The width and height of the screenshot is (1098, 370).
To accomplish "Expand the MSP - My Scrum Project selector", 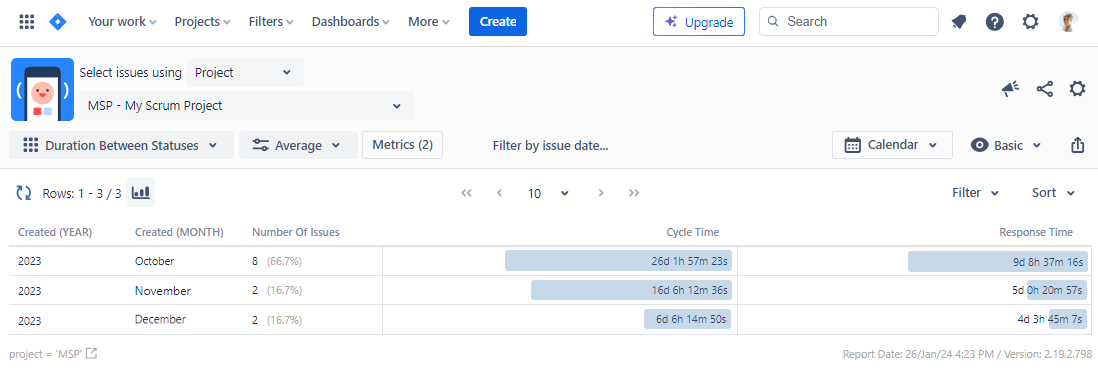I will (x=246, y=106).
